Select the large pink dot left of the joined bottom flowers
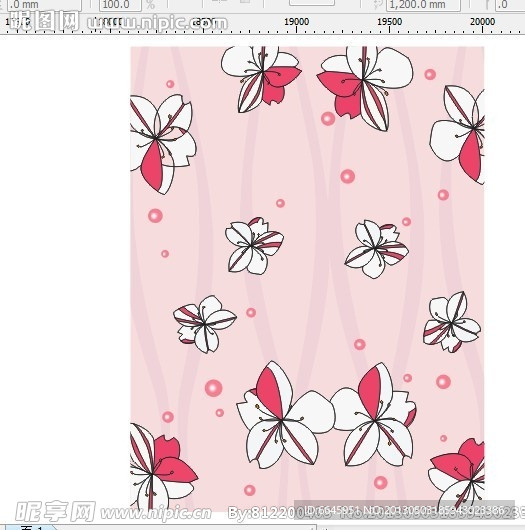This screenshot has height=530, width=525. [x=213, y=388]
